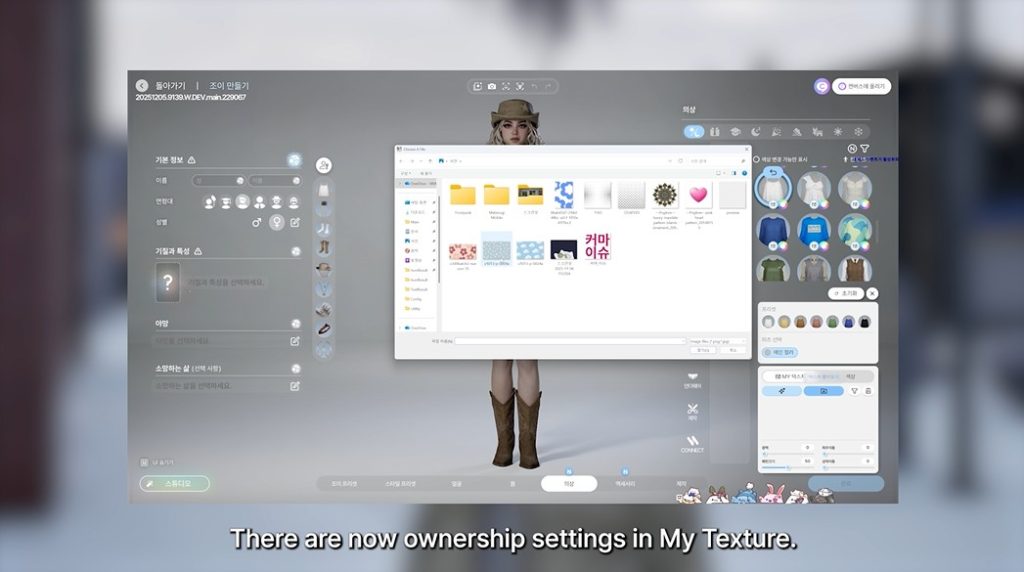The image size is (1024, 572).
Task: Pick the green preset color swatch
Action: click(x=832, y=322)
